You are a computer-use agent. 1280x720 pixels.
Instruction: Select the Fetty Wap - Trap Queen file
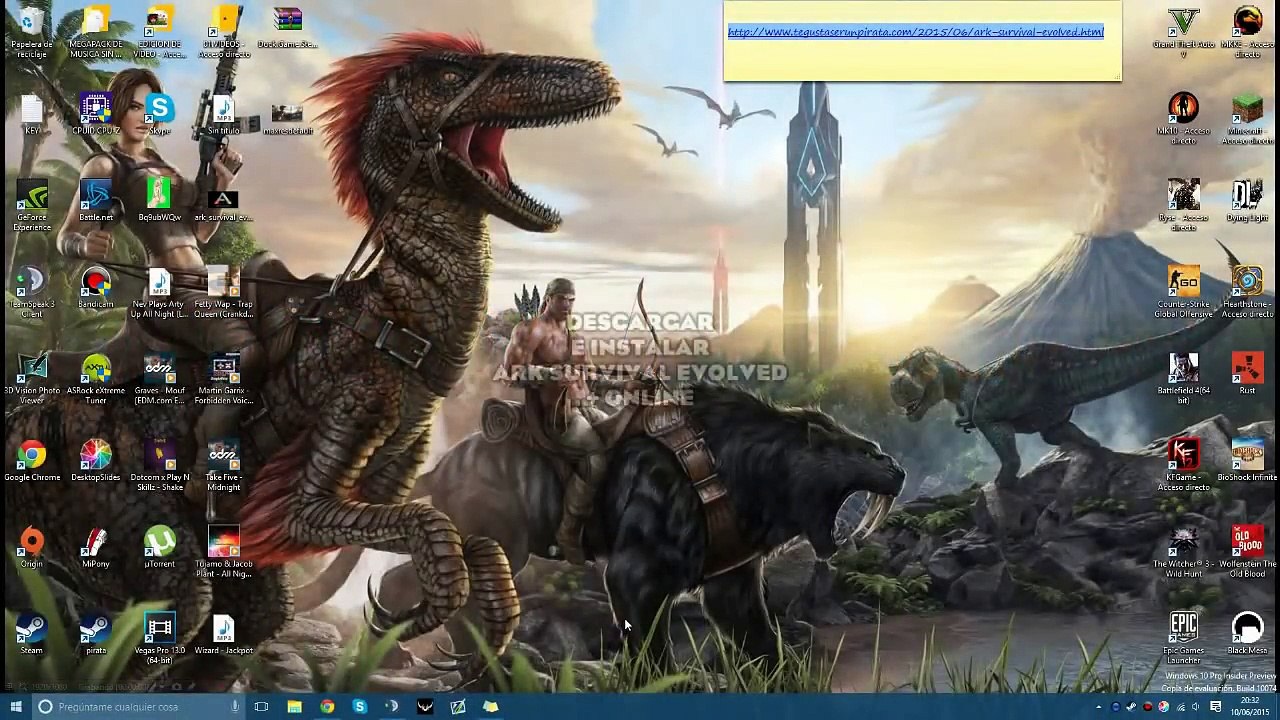pos(223,293)
